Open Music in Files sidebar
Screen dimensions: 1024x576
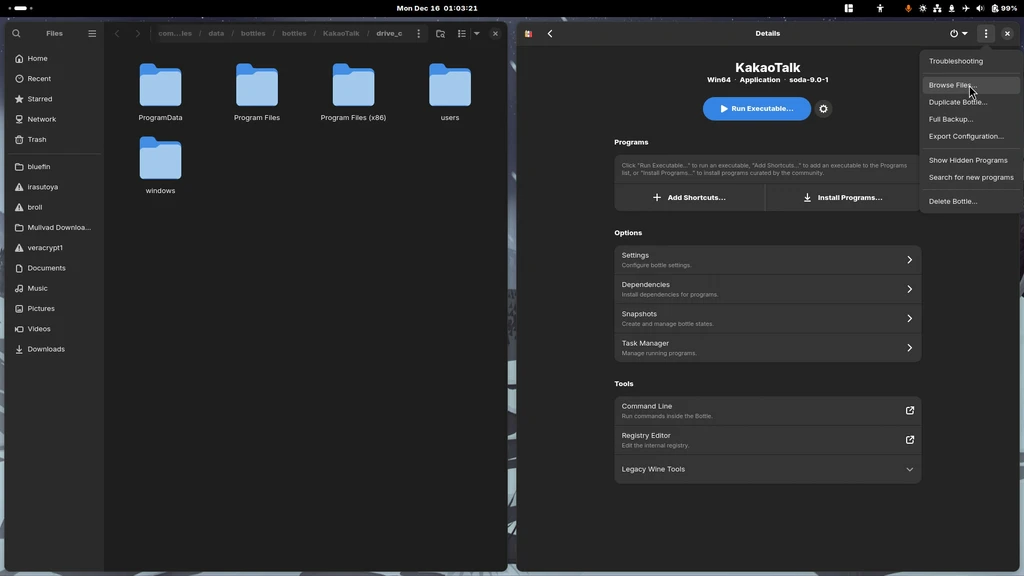click(55, 288)
